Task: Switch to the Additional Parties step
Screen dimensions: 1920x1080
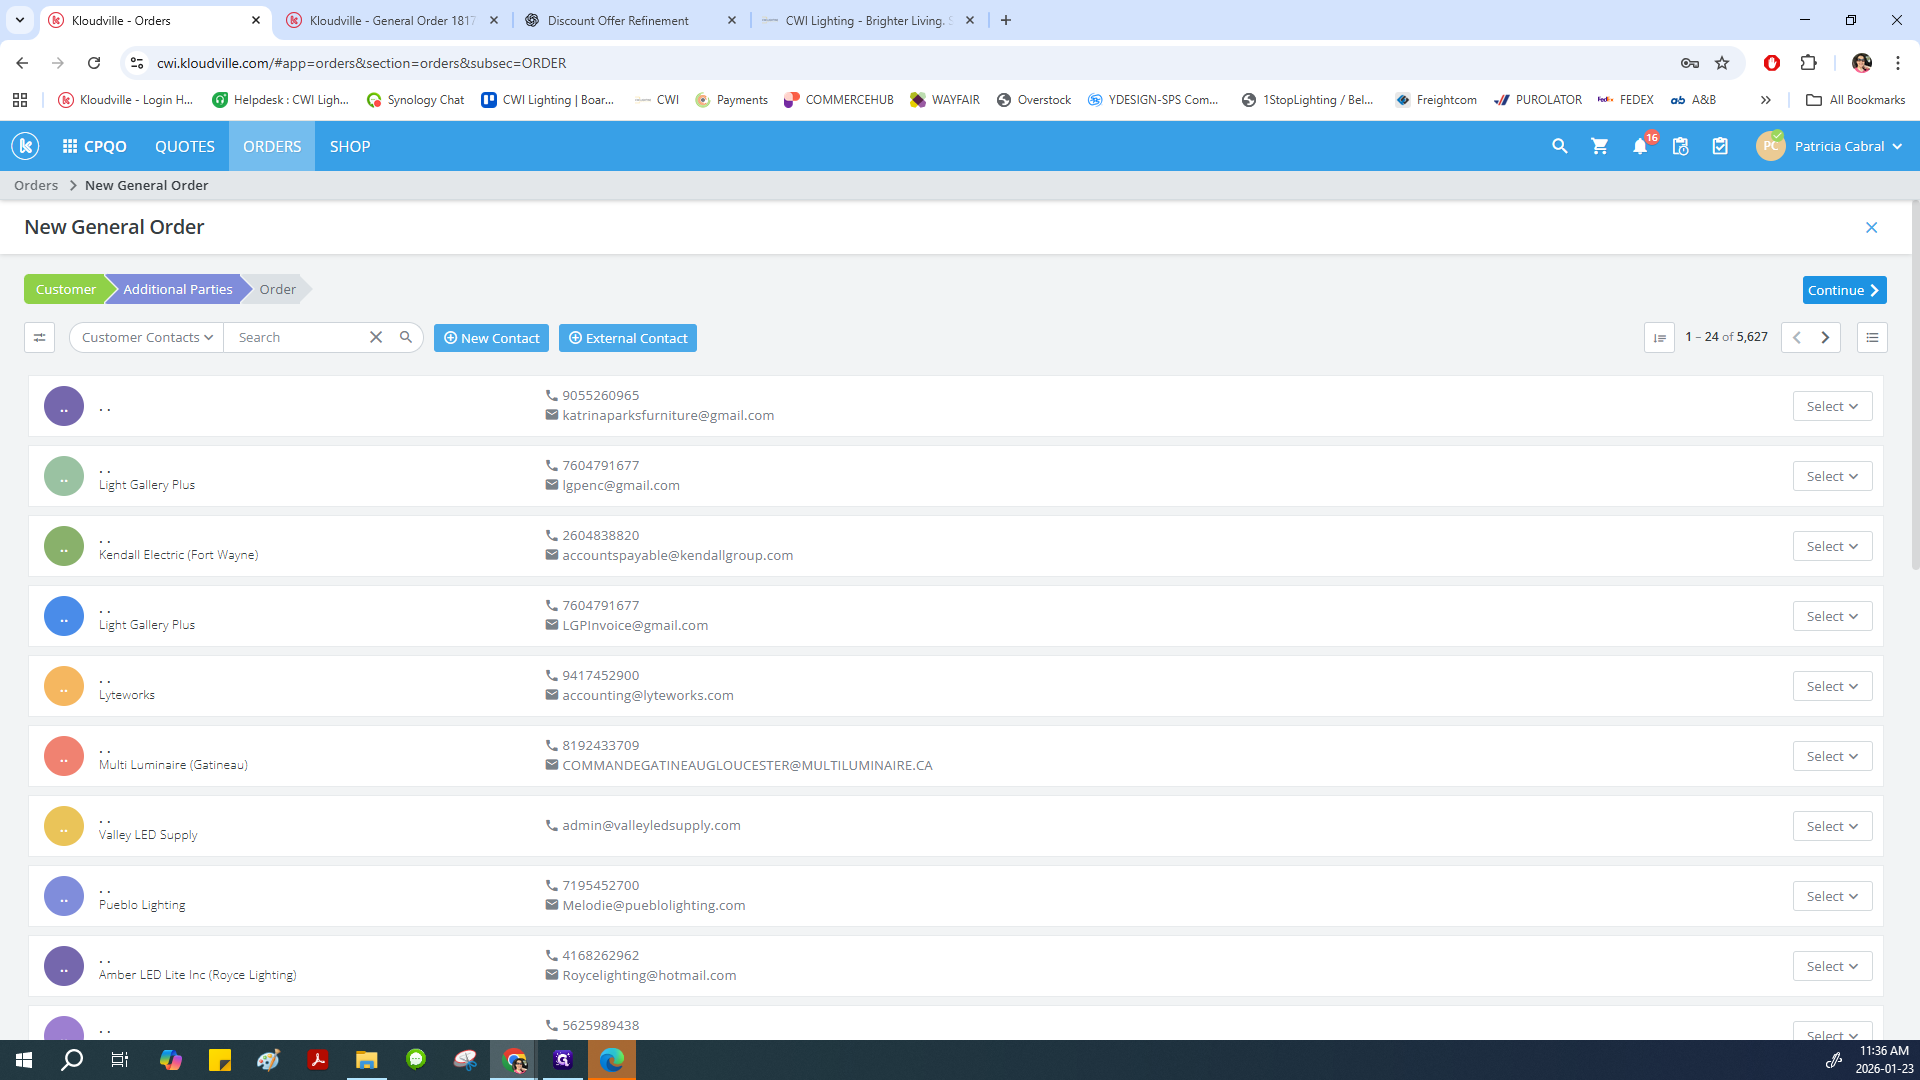Action: click(x=177, y=290)
